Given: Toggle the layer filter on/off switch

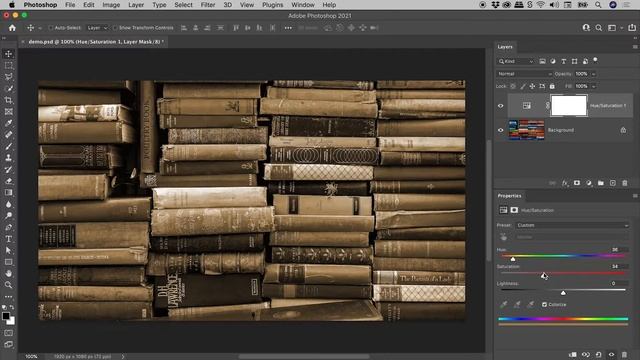Looking at the screenshot, I should coord(596,60).
